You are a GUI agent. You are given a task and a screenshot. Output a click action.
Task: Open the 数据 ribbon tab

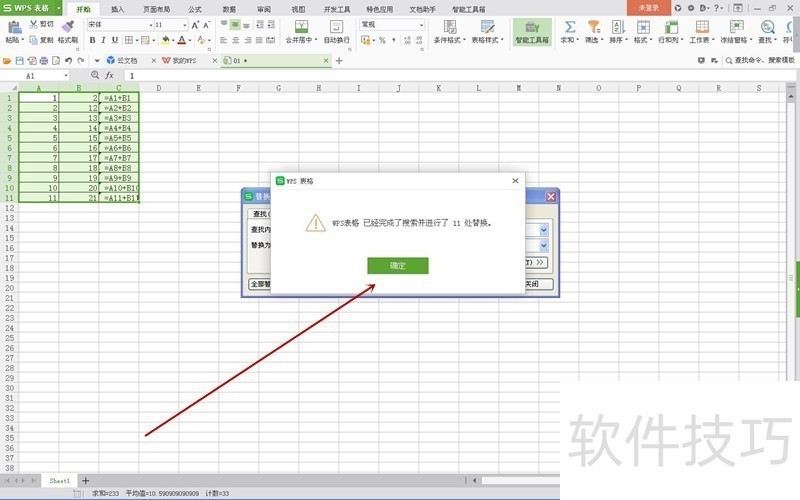(x=229, y=9)
